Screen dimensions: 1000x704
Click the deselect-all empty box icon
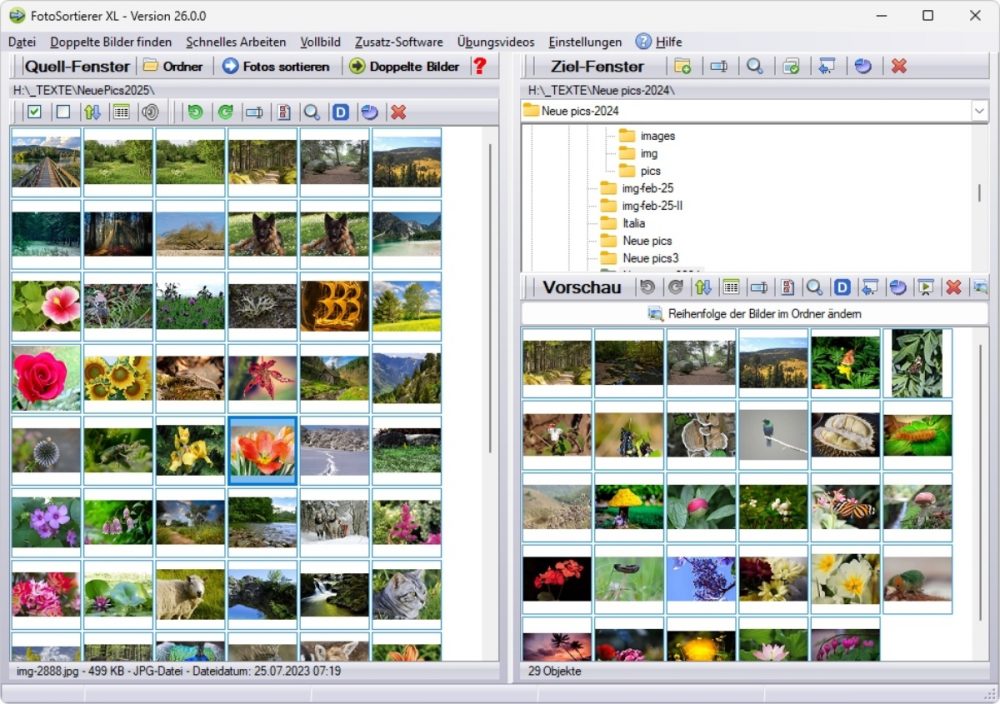click(x=63, y=112)
